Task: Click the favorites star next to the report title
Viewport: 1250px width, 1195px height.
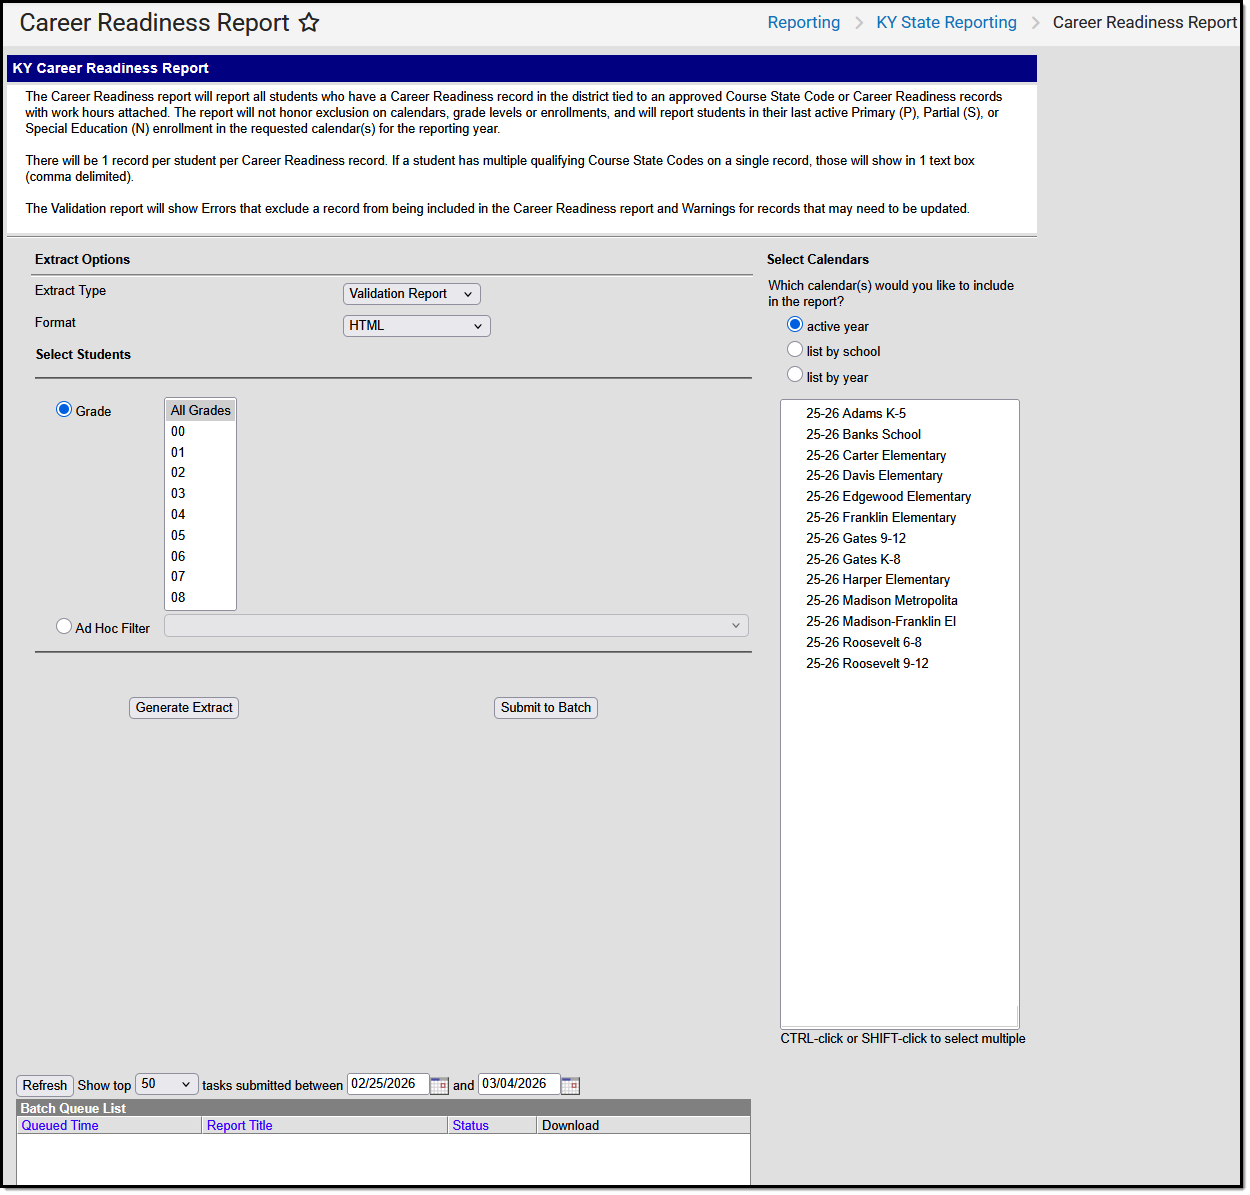Action: (309, 22)
